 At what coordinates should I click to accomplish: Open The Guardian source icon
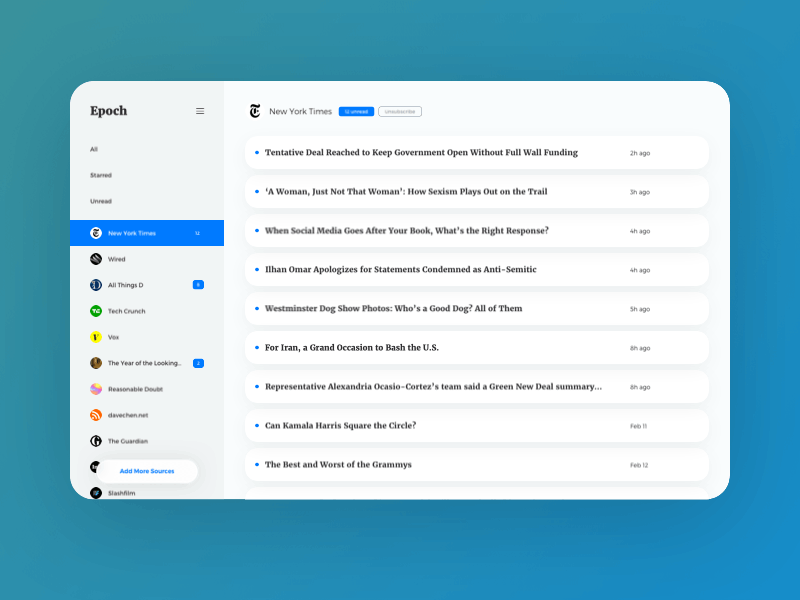click(95, 441)
